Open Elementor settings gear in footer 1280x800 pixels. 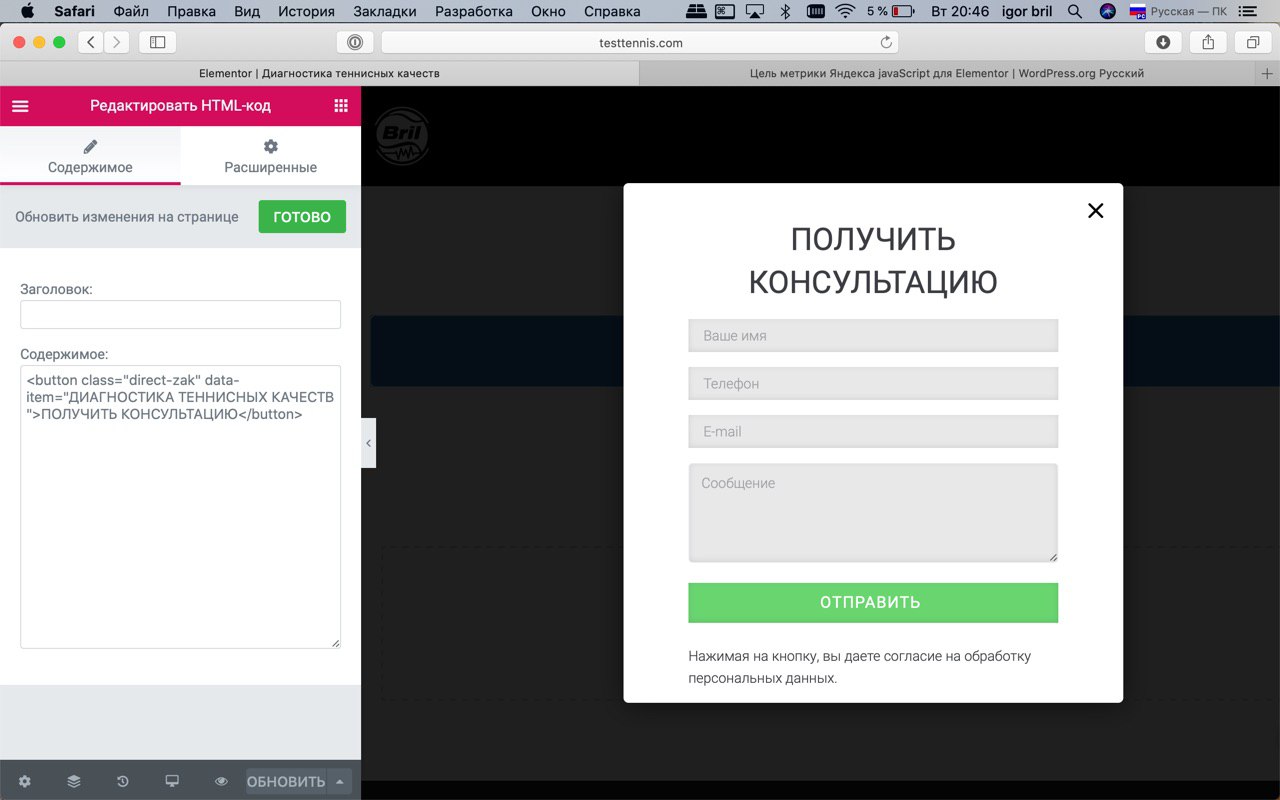[x=25, y=781]
